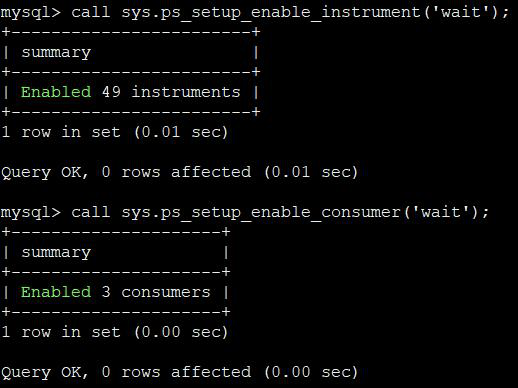Click the word instruments in the result row
Viewport: 518px width, 388px height.
pyautogui.click(x=186, y=92)
